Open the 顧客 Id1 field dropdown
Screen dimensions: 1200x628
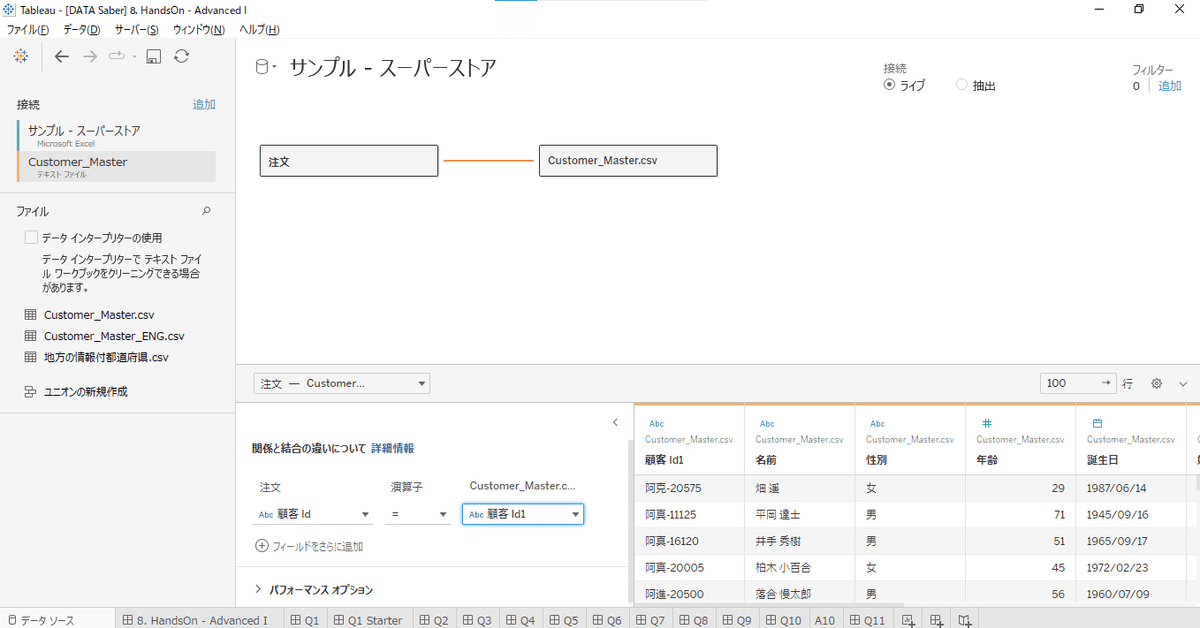coord(523,514)
